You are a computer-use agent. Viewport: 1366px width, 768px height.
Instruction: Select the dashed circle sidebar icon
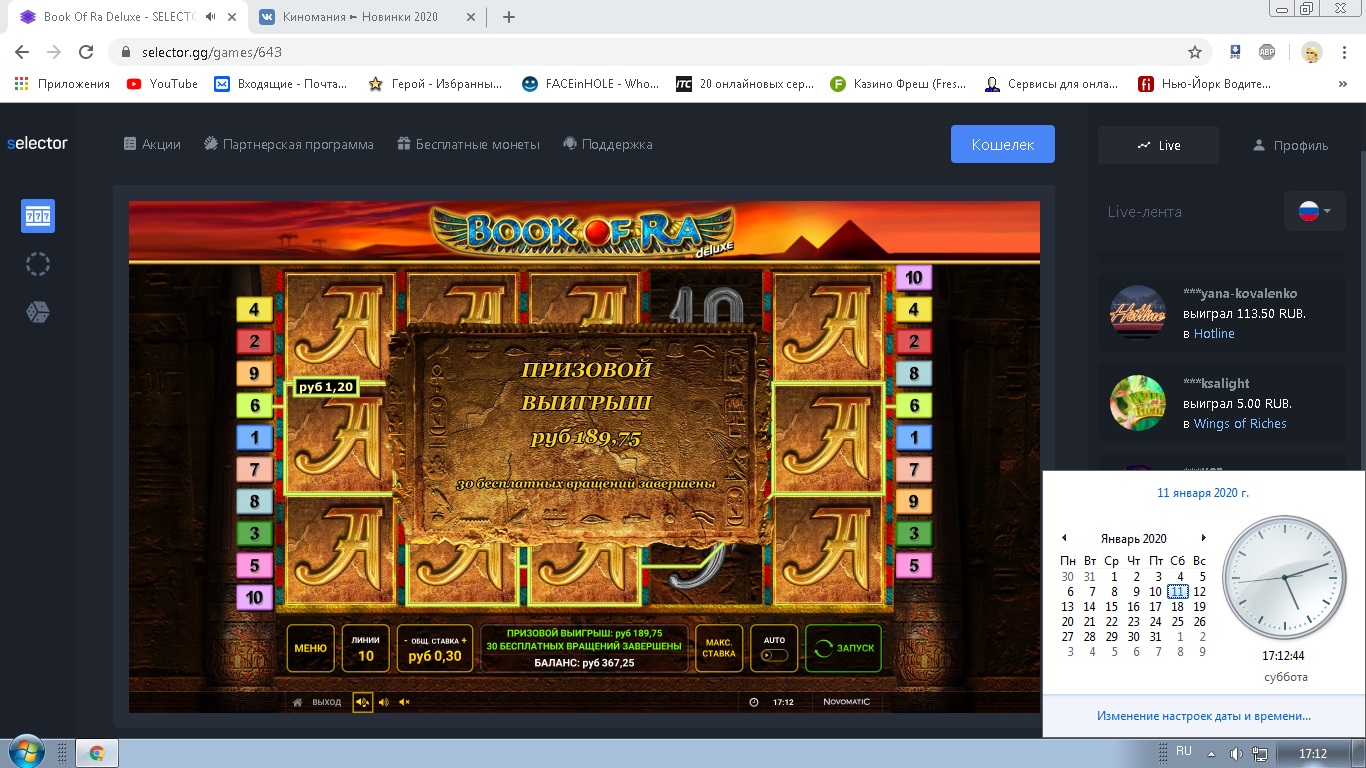pyautogui.click(x=38, y=264)
